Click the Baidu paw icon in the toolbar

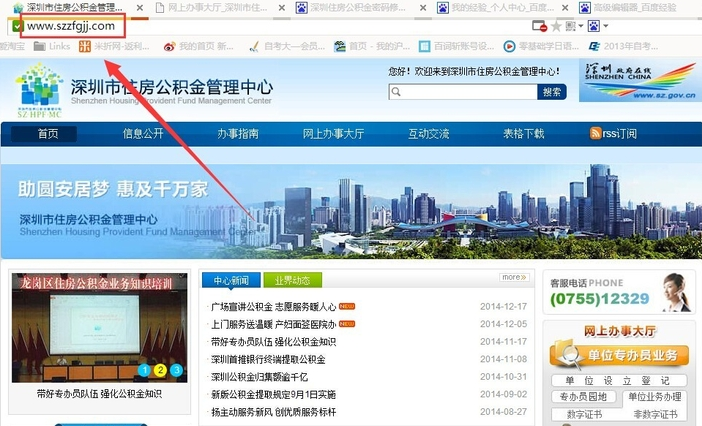pyautogui.click(x=594, y=26)
